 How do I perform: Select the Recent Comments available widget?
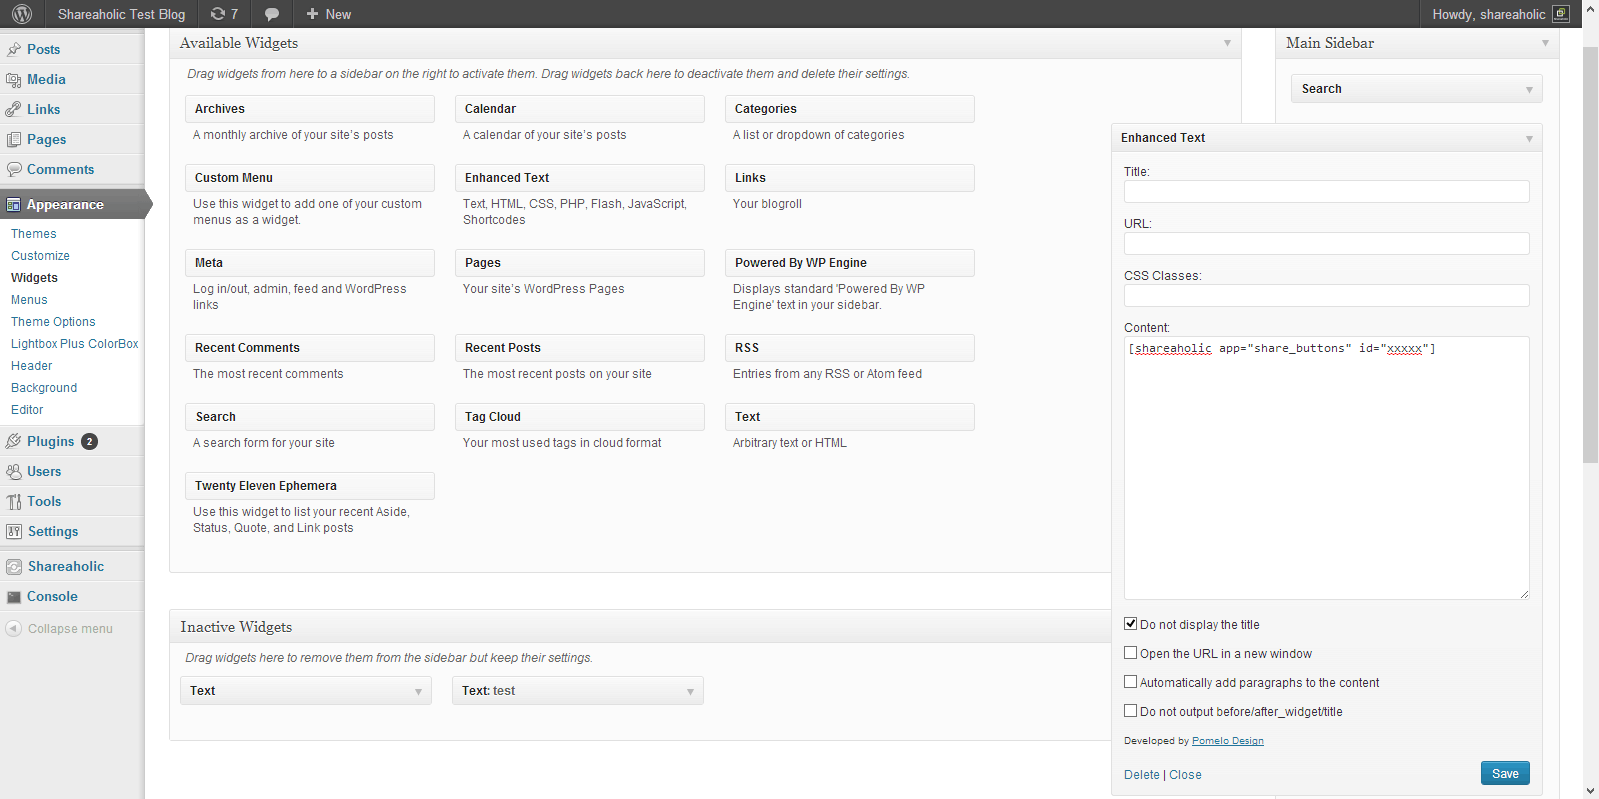click(310, 348)
